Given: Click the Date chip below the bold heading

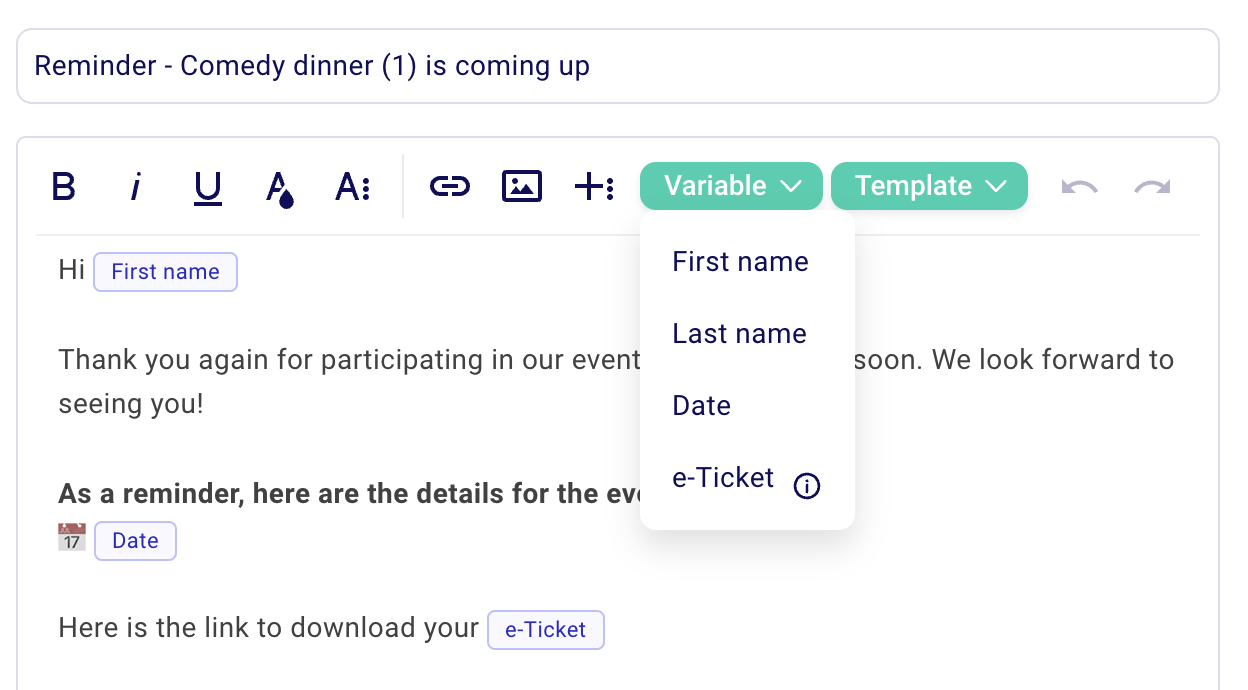Looking at the screenshot, I should pyautogui.click(x=135, y=540).
